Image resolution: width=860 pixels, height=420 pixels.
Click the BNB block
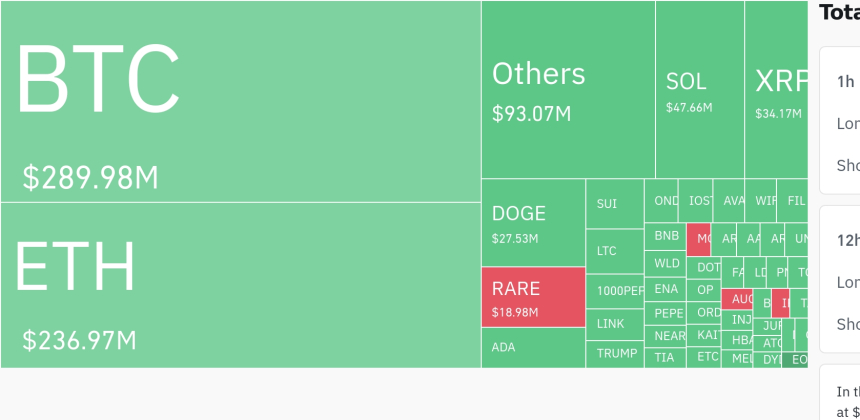point(665,236)
